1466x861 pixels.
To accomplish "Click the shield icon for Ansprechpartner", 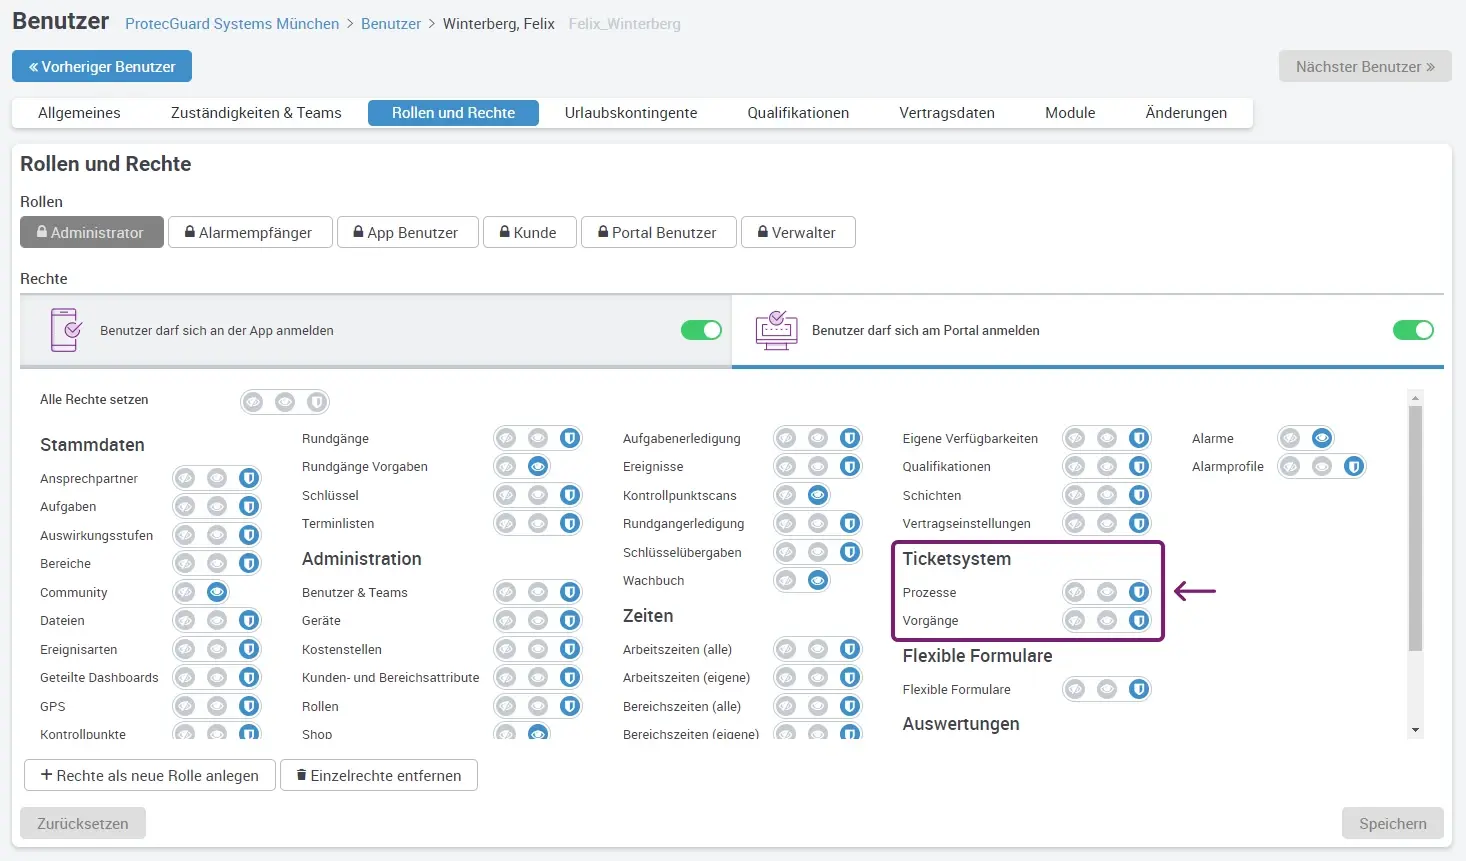I will point(249,479).
